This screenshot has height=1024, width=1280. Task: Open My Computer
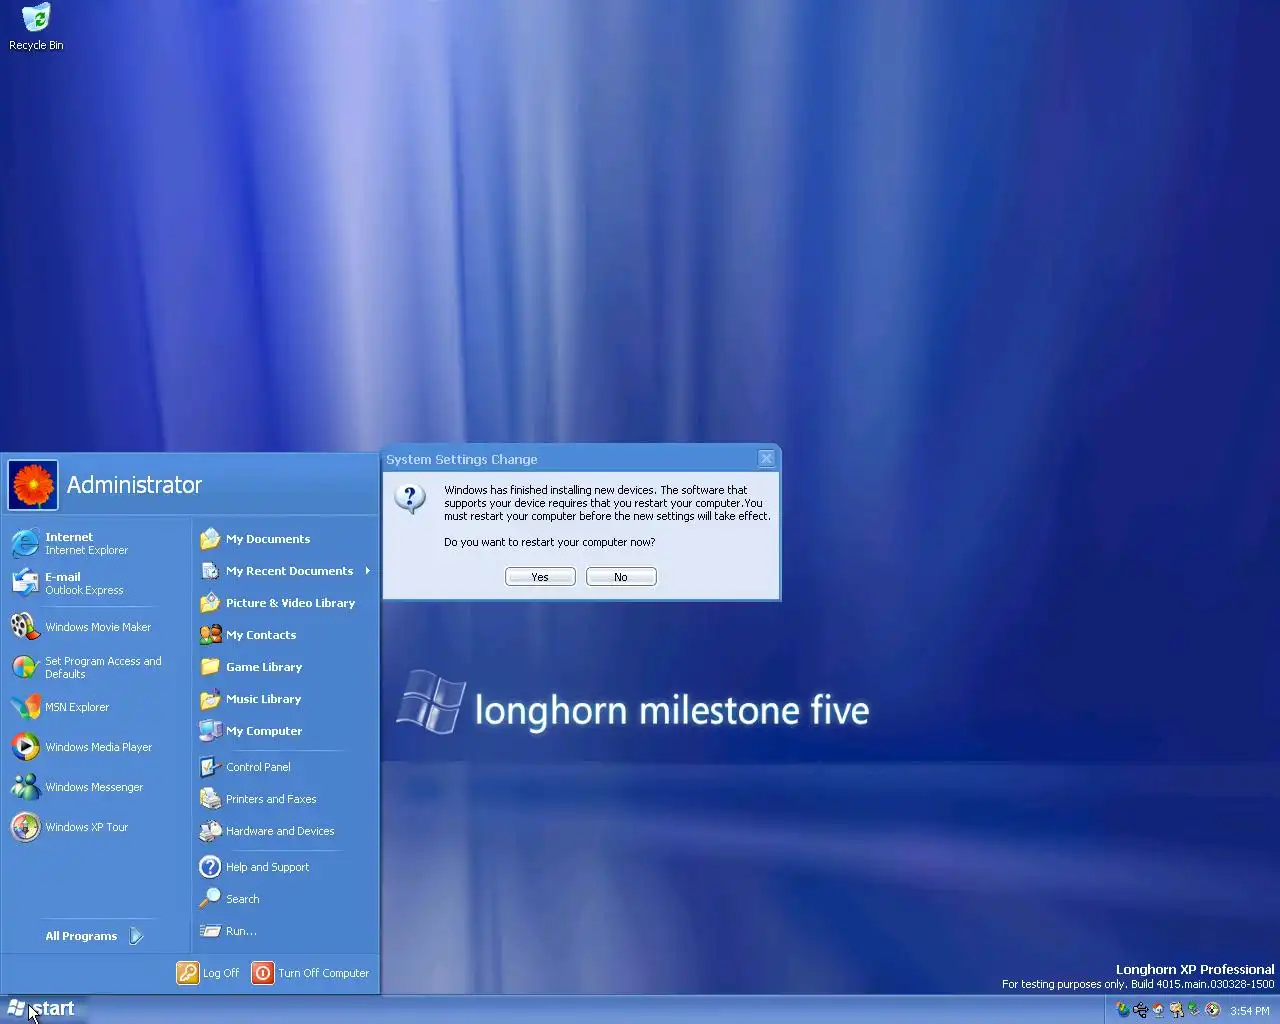[x=286, y=731]
